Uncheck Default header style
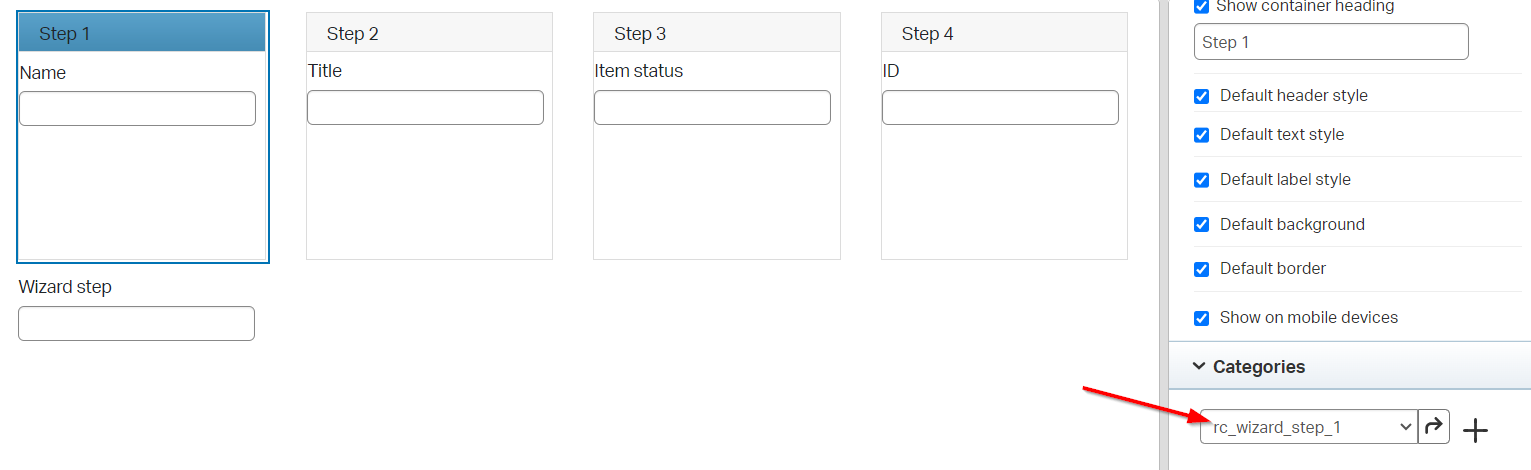Screen dimensions: 1531x470 (x=1202, y=96)
